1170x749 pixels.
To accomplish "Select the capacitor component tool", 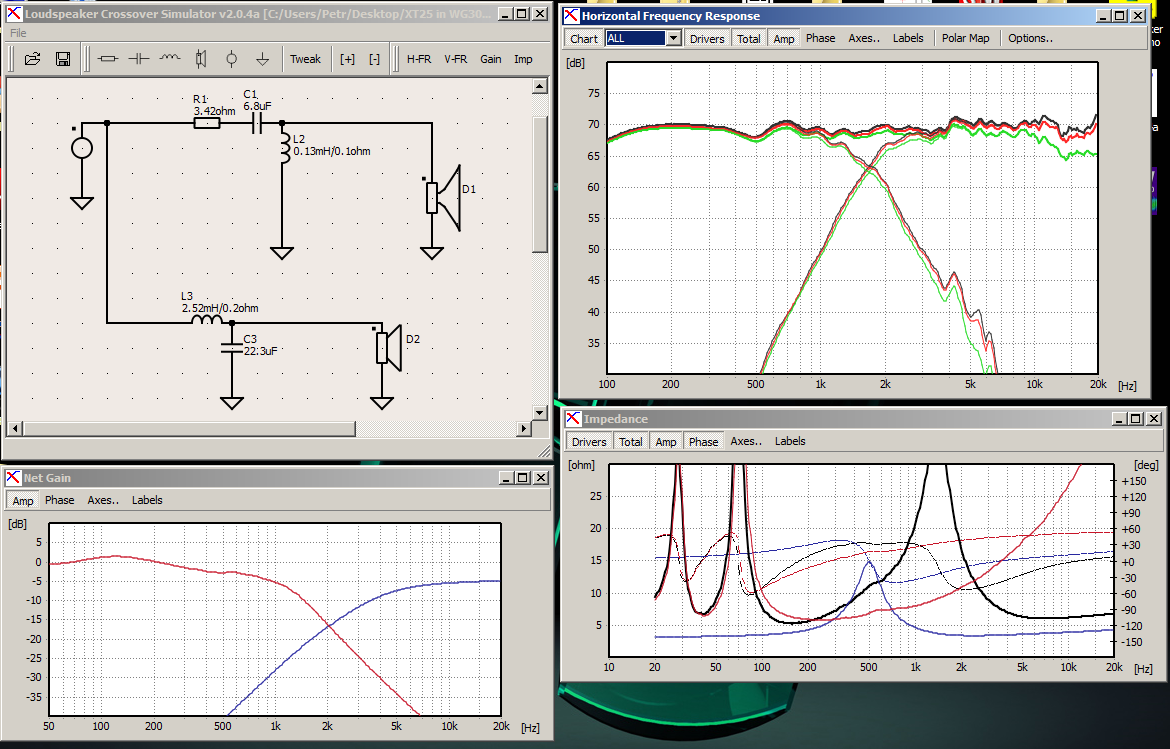I will 139,59.
